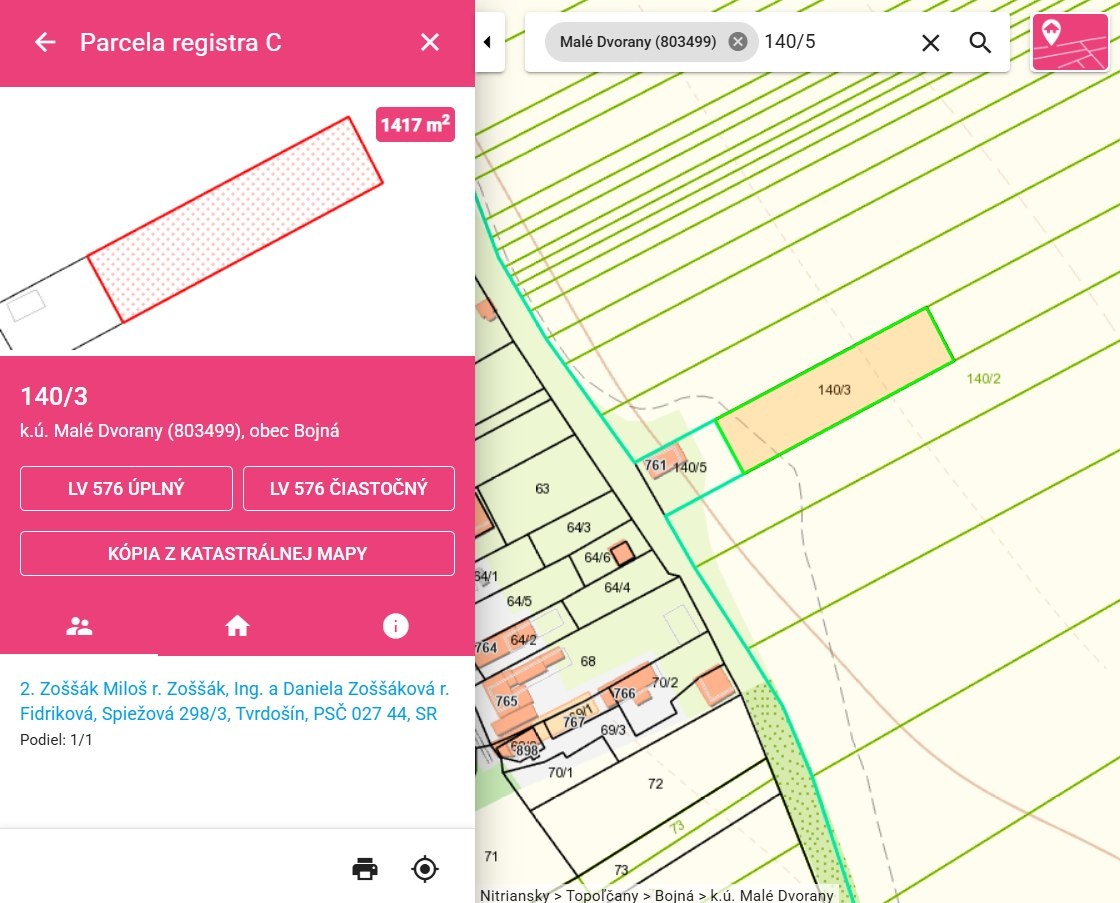
Task: Locate parcel on map with target icon
Action: point(425,869)
